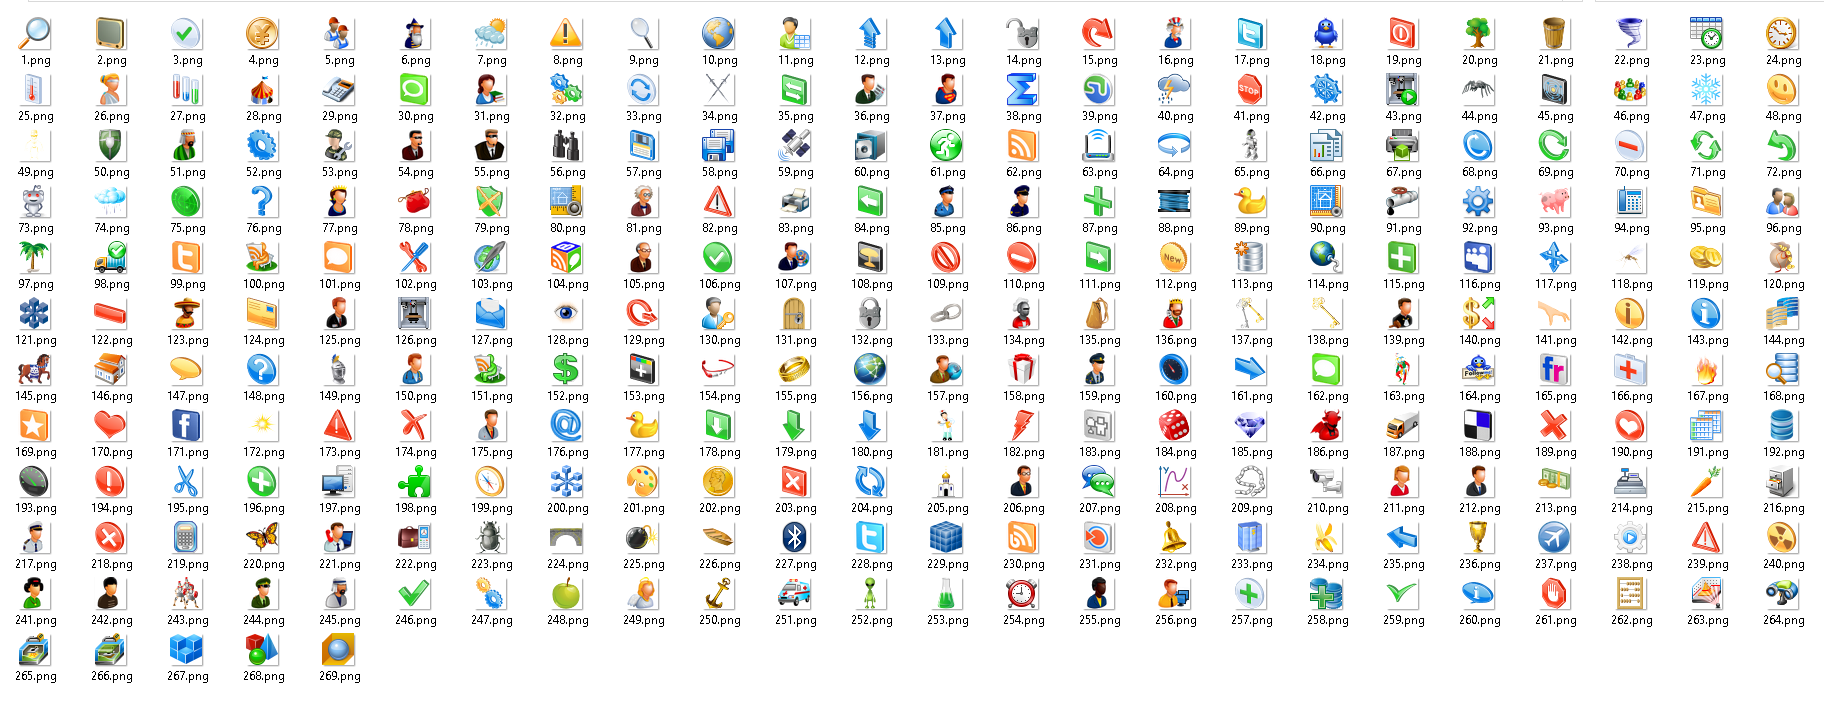The height and width of the screenshot is (708, 1824).
Task: Click the palm tree icon 97.png
Action: (35, 258)
